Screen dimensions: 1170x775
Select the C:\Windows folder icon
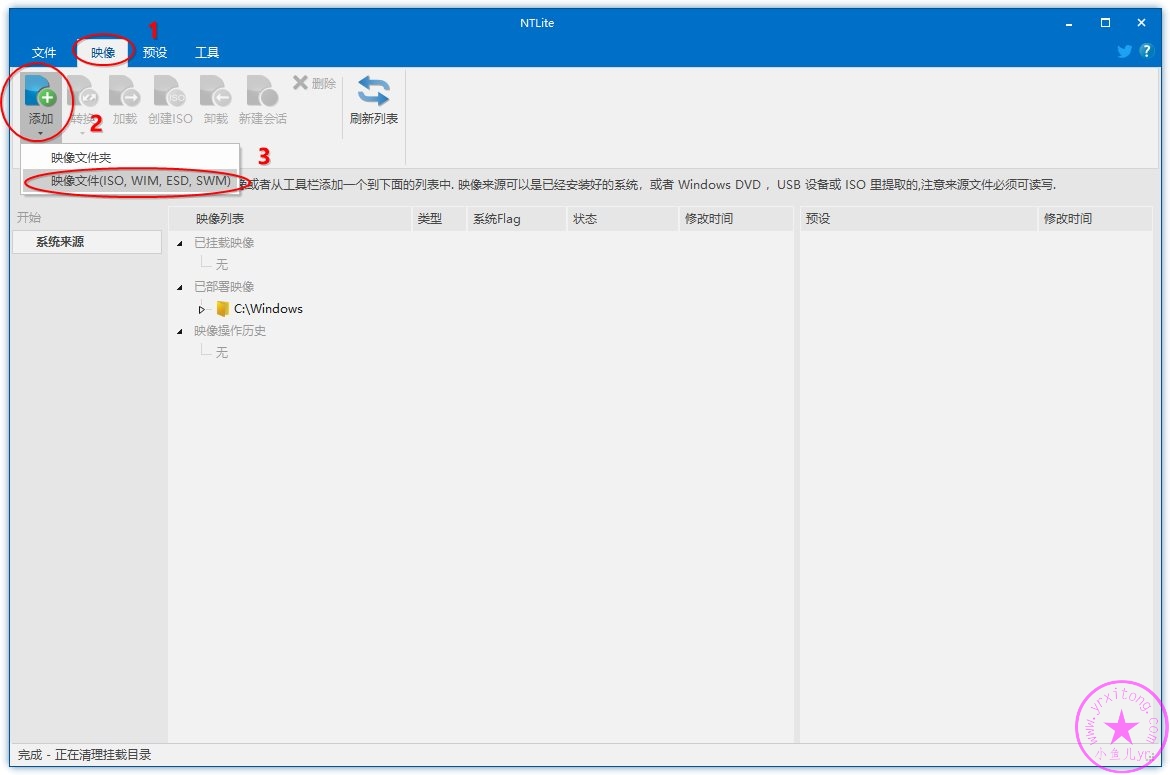pyautogui.click(x=222, y=309)
